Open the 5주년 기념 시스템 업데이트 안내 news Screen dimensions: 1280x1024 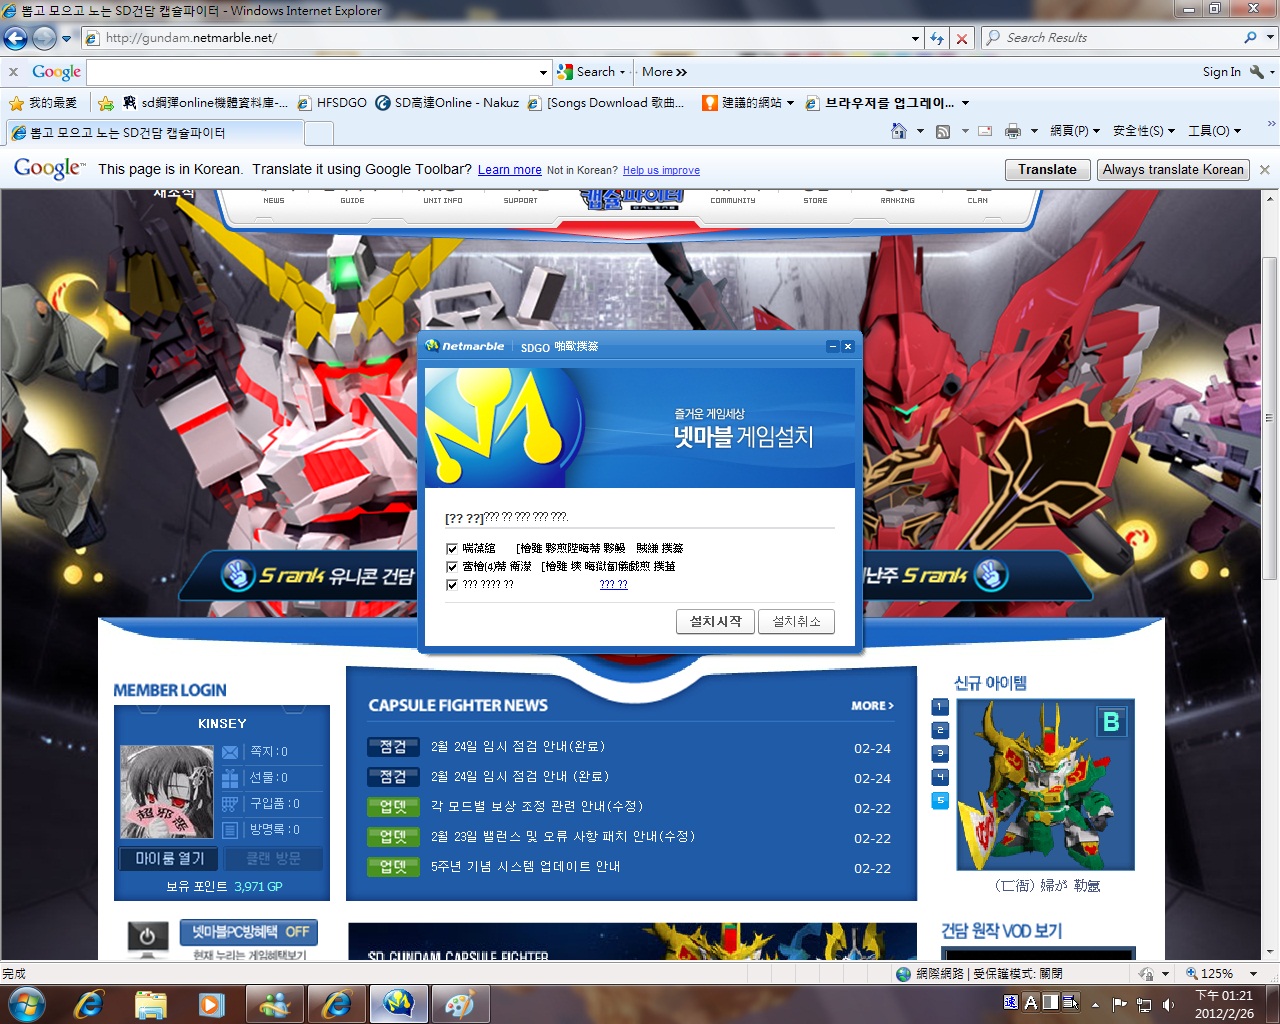pyautogui.click(x=525, y=867)
